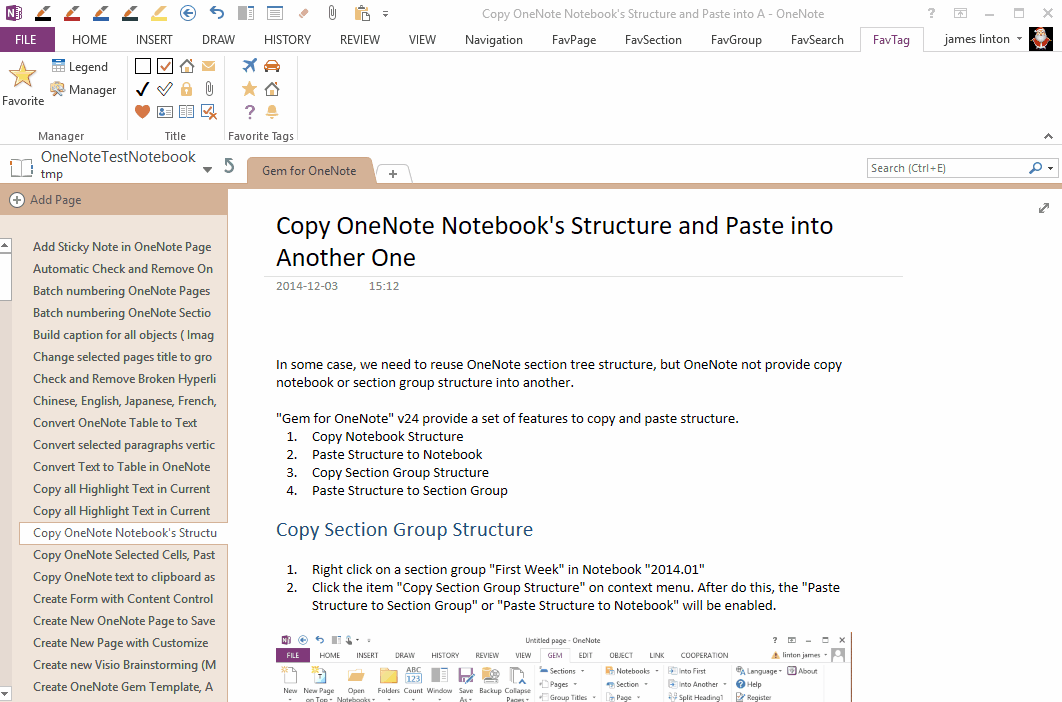Apply the orange heart title tag
The image size is (1062, 702).
click(143, 112)
